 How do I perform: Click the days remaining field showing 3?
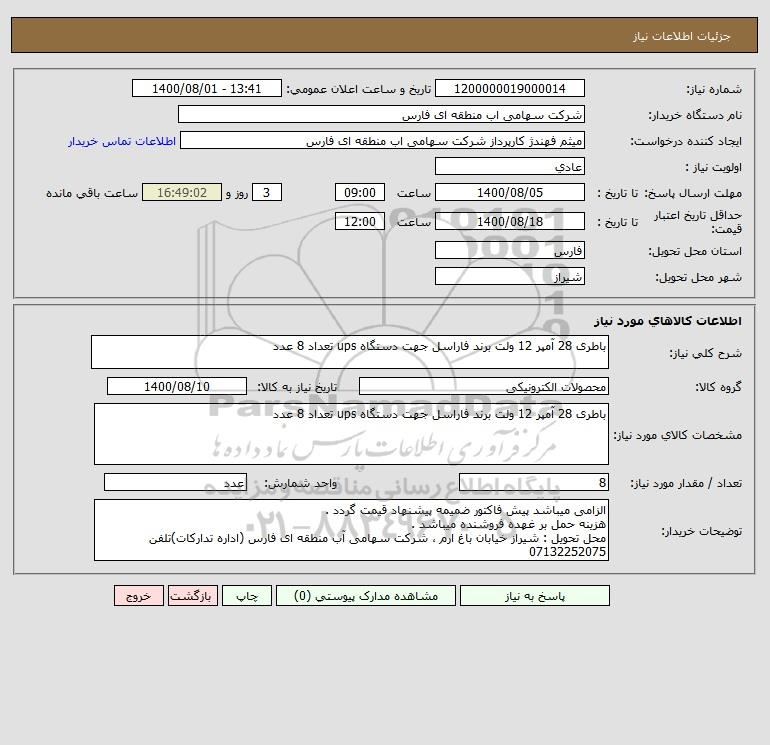pyautogui.click(x=267, y=193)
